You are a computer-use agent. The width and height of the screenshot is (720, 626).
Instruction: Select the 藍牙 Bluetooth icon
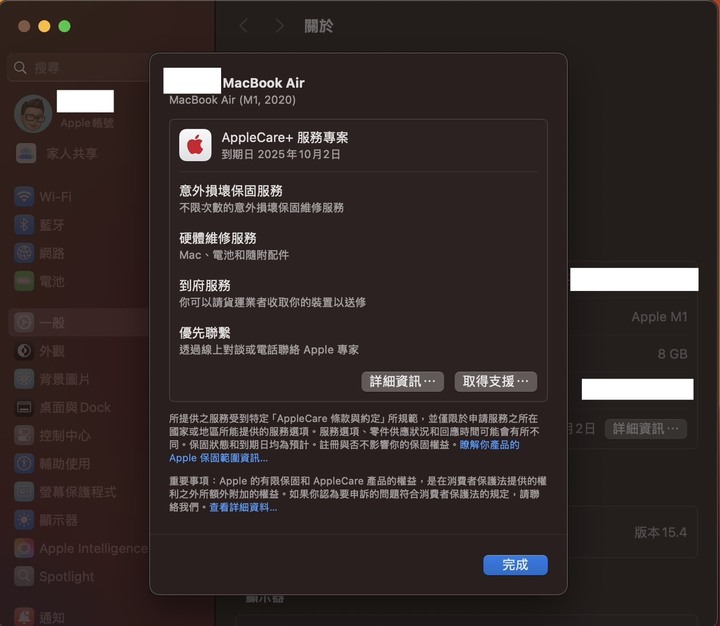(x=24, y=225)
